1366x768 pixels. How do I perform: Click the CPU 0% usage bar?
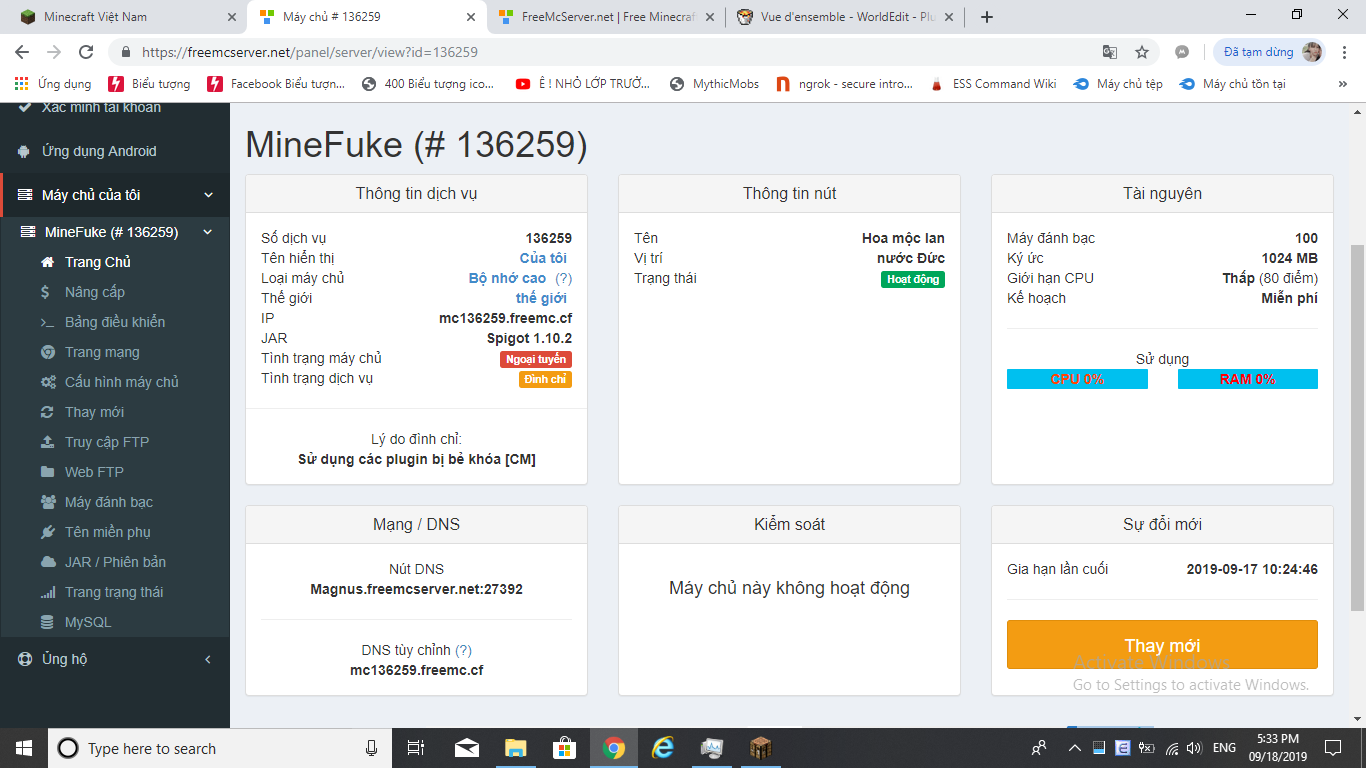pos(1077,379)
